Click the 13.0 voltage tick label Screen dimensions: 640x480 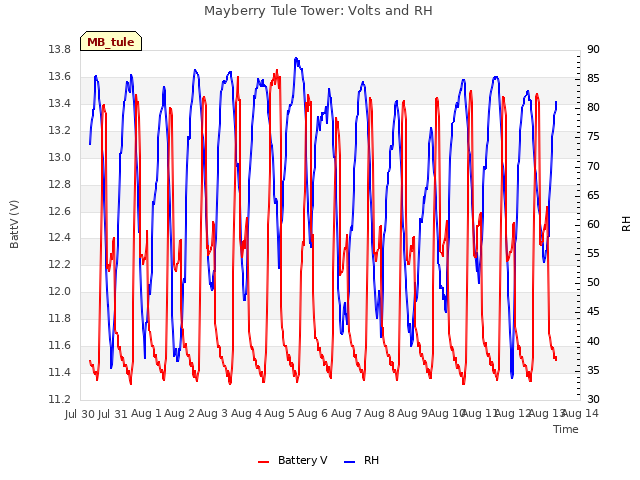pos(59,157)
